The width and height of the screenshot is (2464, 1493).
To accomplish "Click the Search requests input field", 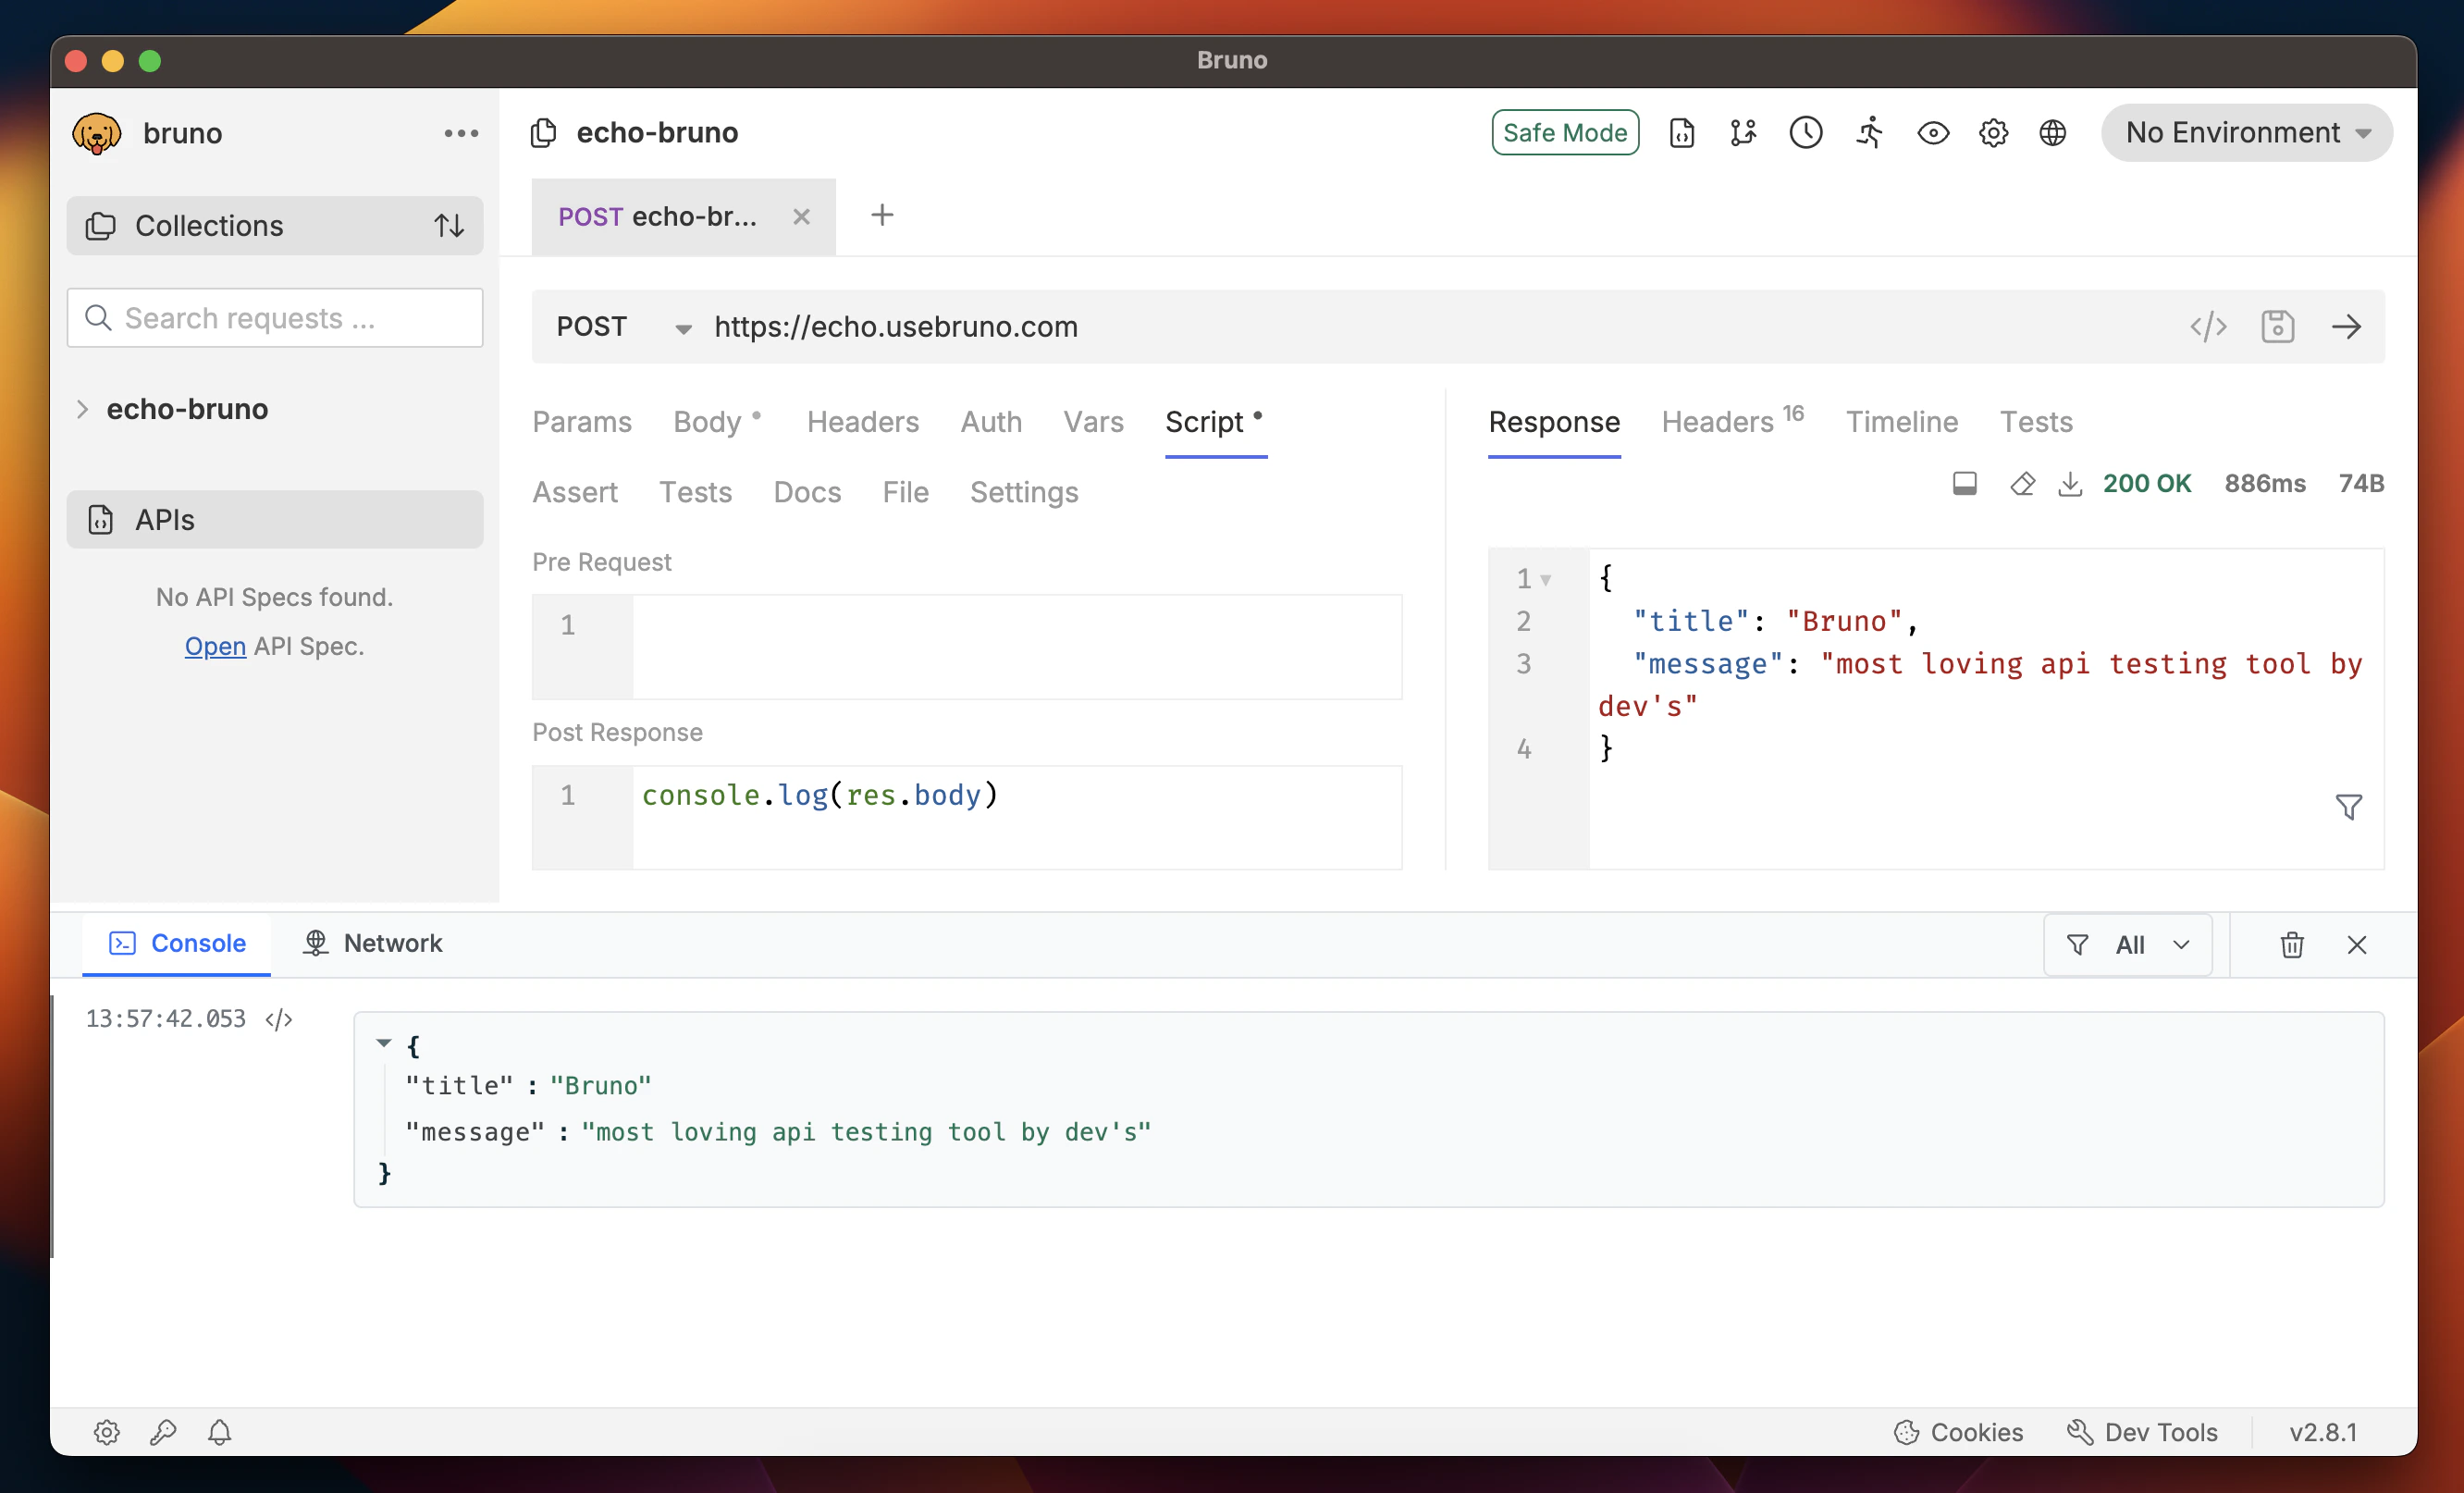I will pos(275,318).
